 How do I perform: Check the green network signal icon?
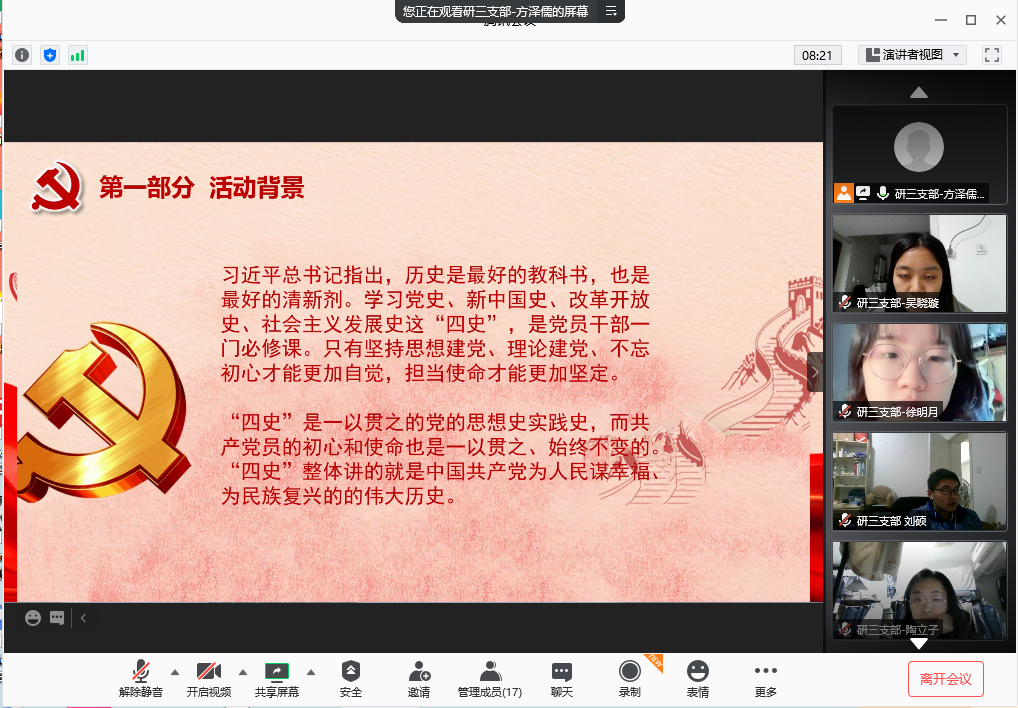pos(77,55)
